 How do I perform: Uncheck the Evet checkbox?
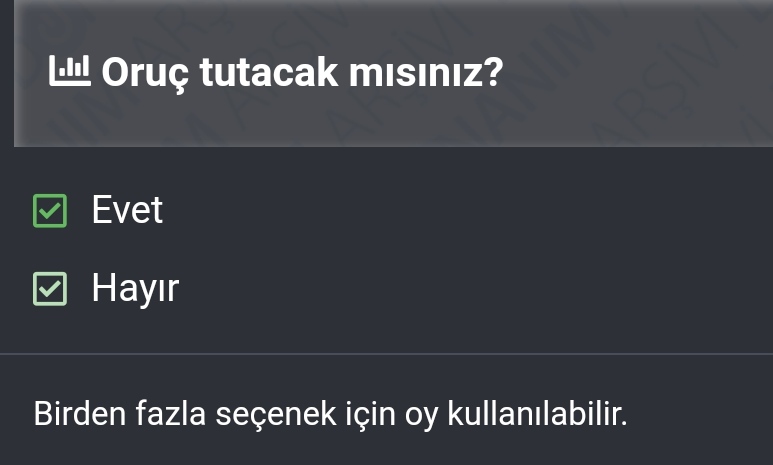[50, 211]
